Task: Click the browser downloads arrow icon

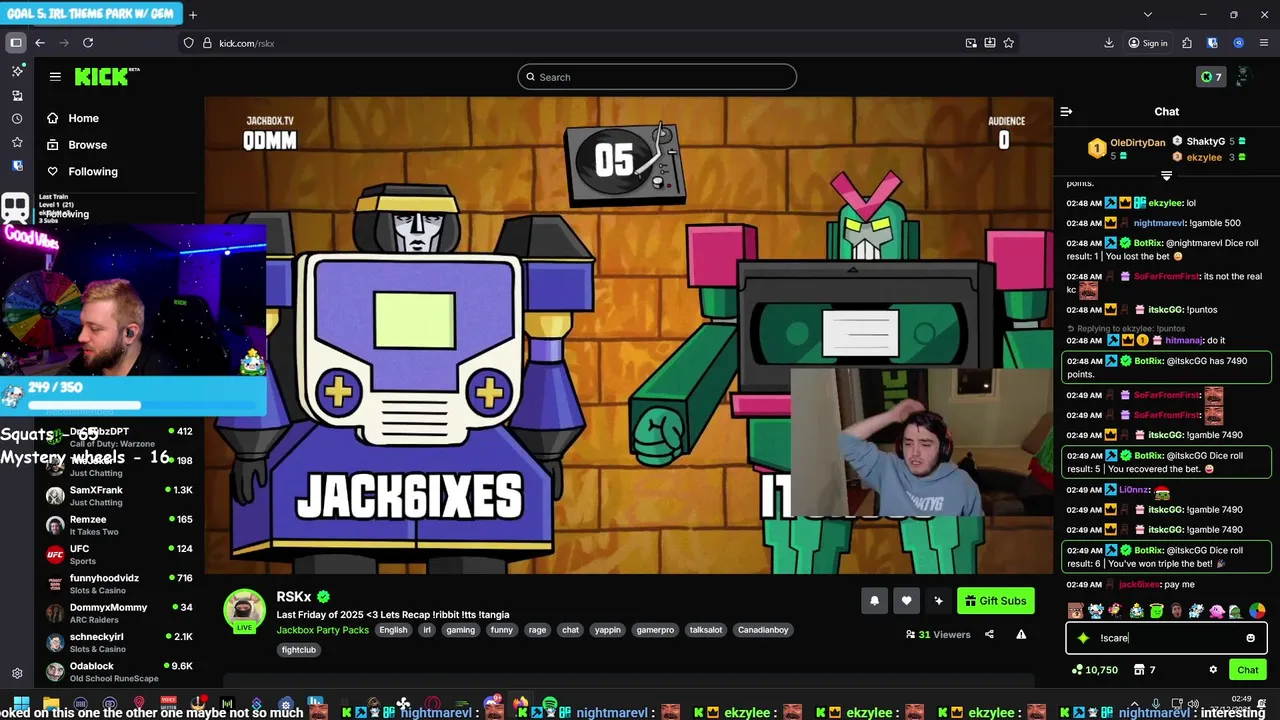Action: point(1109,43)
